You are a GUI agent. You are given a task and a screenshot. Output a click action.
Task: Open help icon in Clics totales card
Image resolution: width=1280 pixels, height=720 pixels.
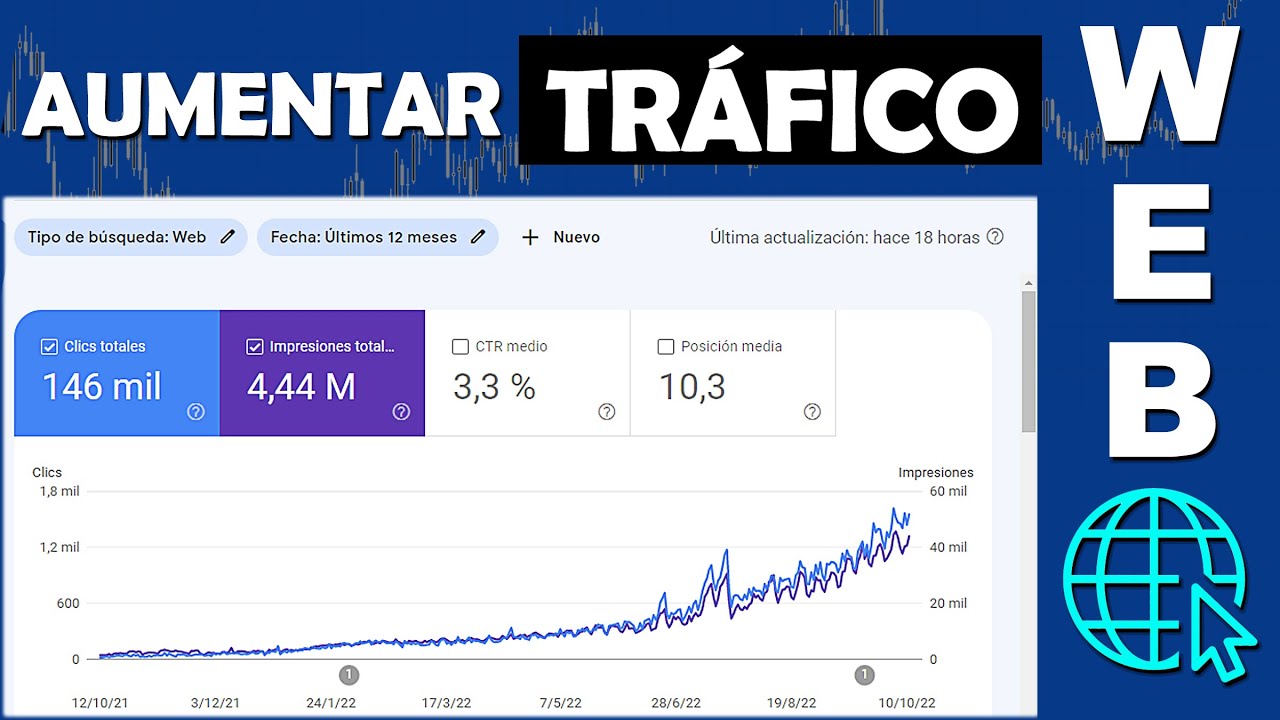point(196,412)
